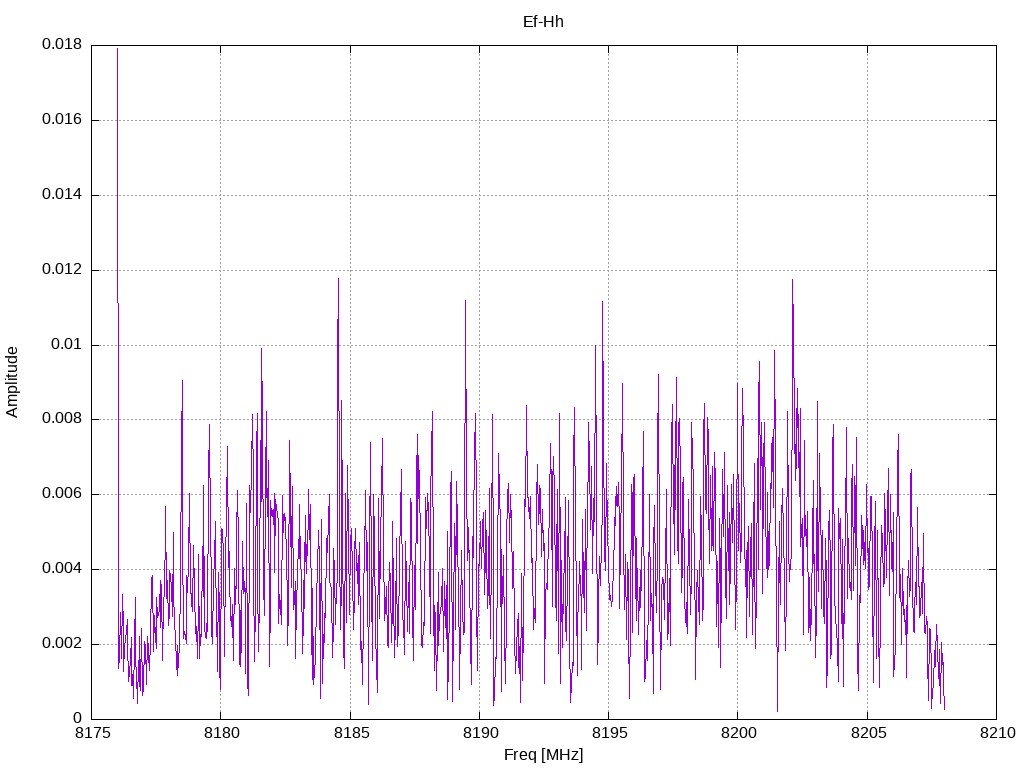Click the y-axis tick value 0.012
Viewport: 1024px width, 768px height.
click(x=62, y=269)
